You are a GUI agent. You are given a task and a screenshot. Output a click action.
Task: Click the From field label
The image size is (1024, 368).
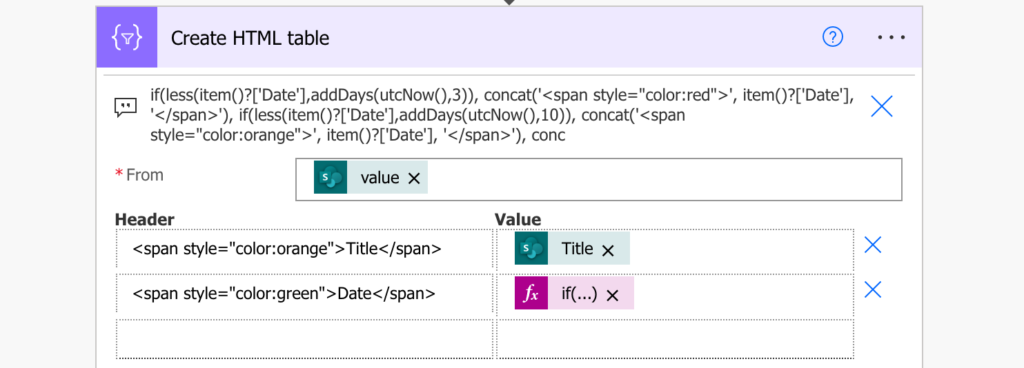(x=145, y=175)
